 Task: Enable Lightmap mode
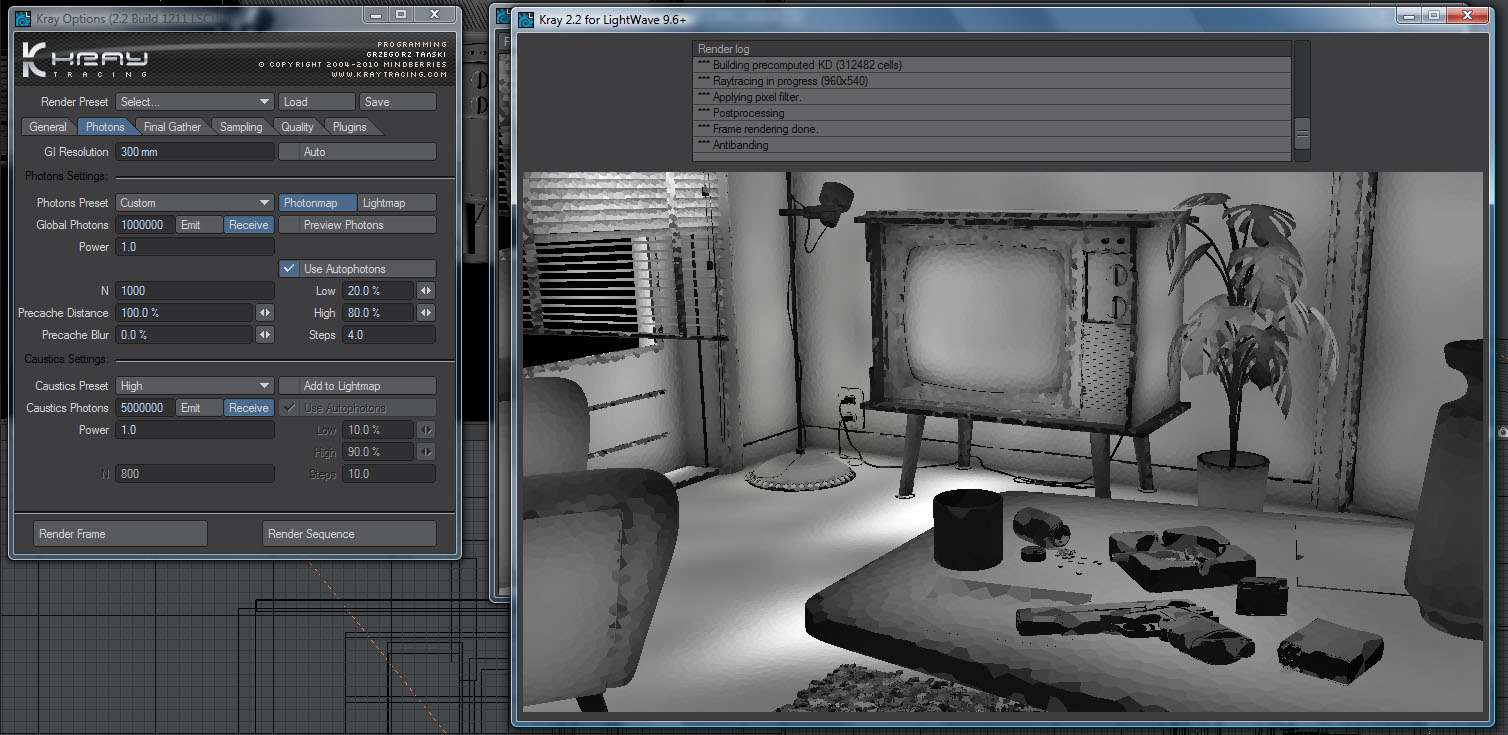click(396, 203)
